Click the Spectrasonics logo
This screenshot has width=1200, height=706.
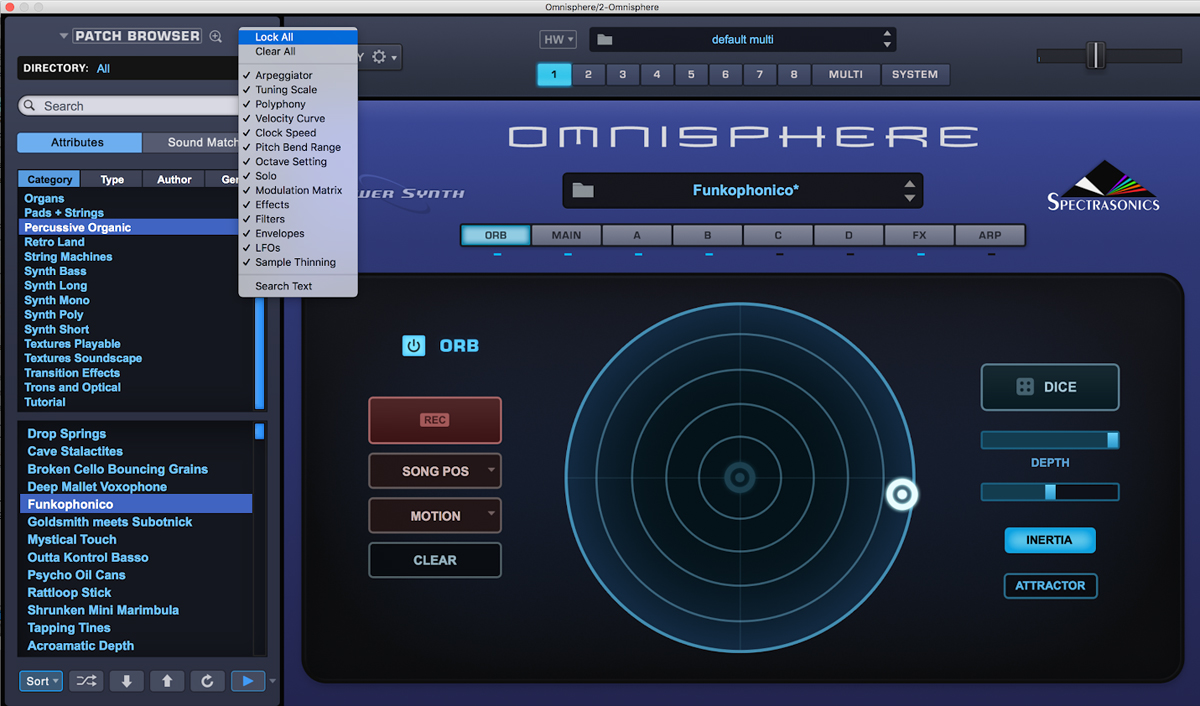(1104, 185)
